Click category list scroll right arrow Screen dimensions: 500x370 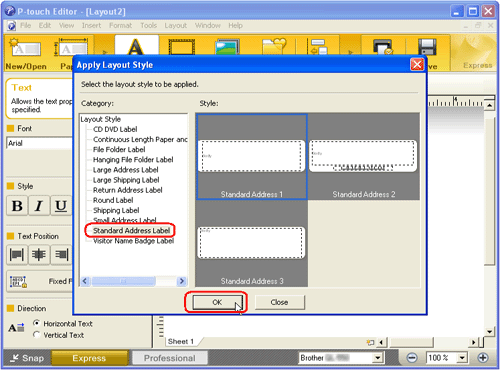182,281
